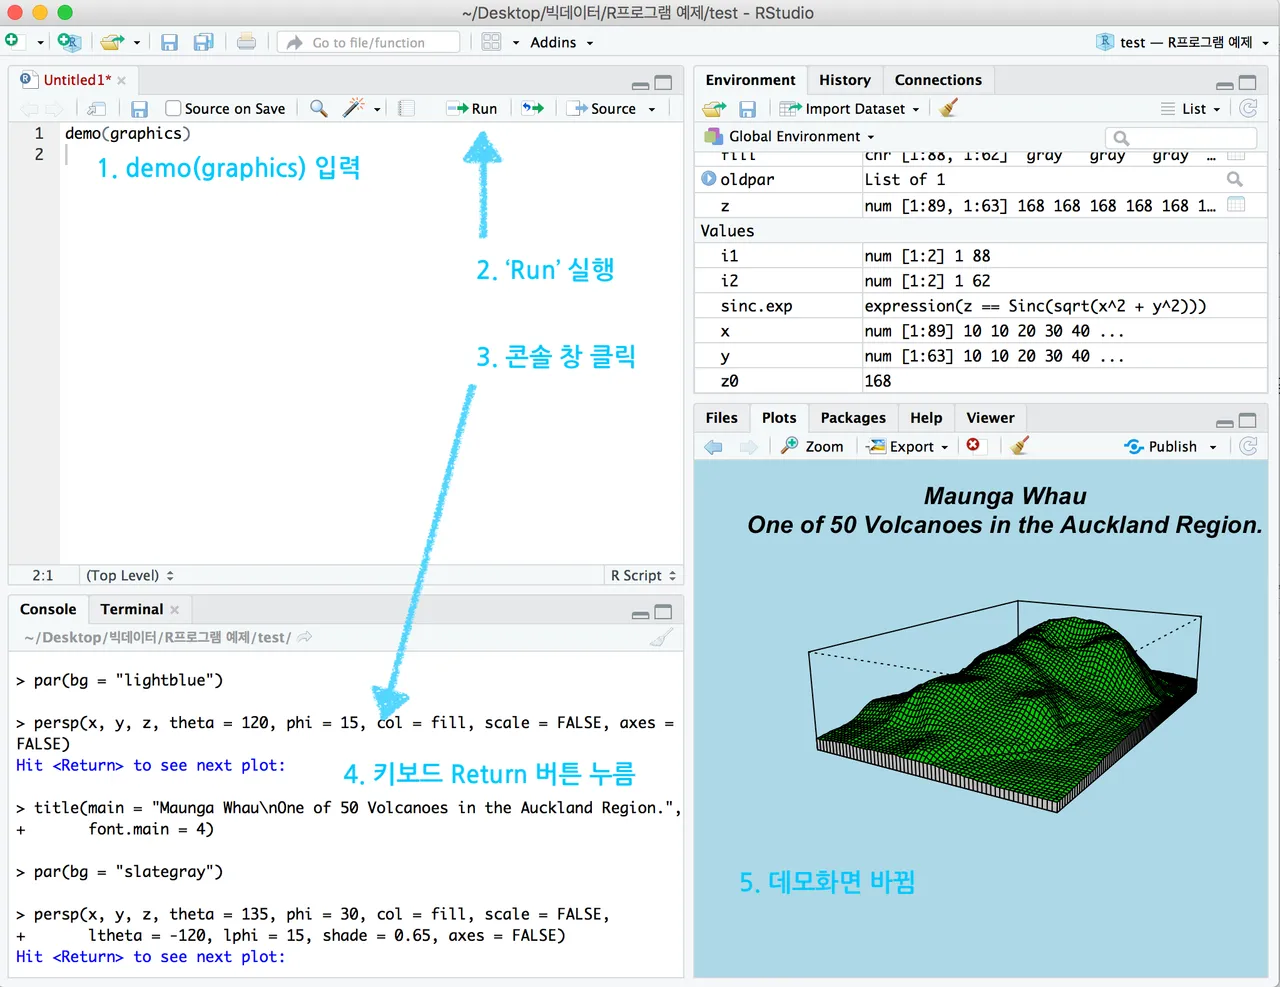This screenshot has height=987, width=1280.
Task: Refresh the current plot
Action: (x=1248, y=446)
